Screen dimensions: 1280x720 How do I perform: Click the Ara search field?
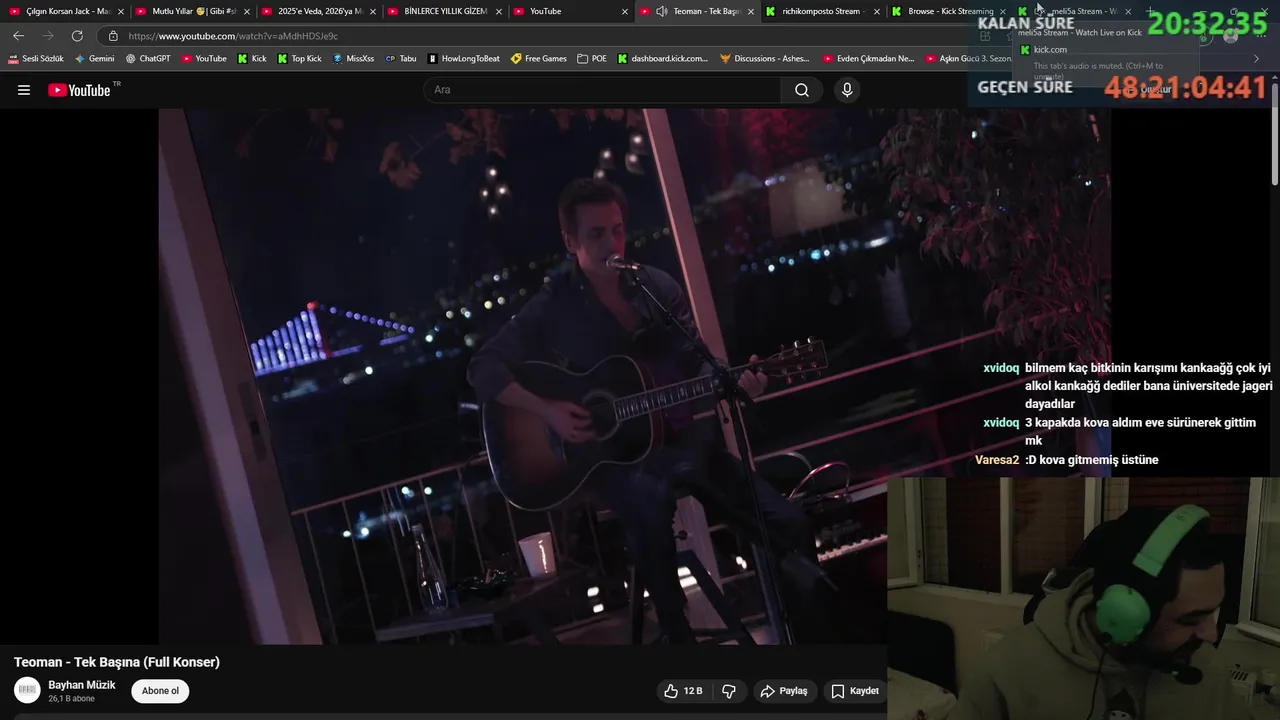[602, 90]
